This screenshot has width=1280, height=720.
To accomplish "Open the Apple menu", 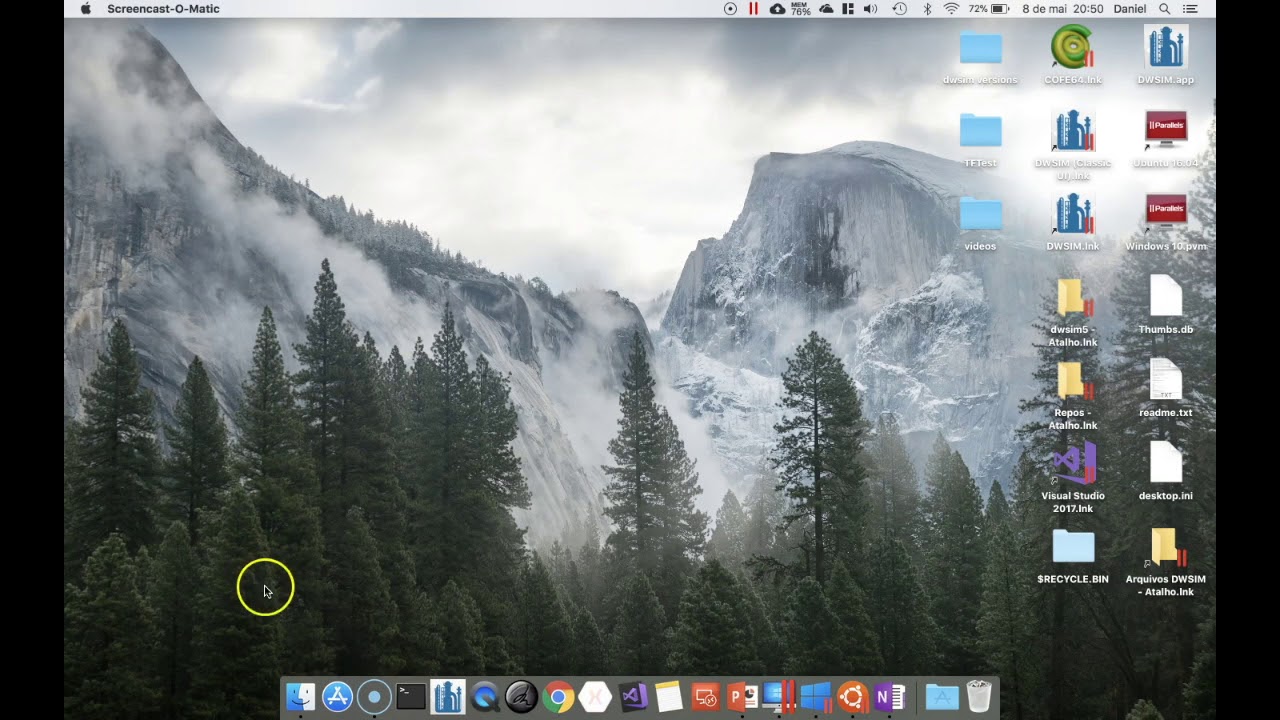I will pyautogui.click(x=85, y=9).
